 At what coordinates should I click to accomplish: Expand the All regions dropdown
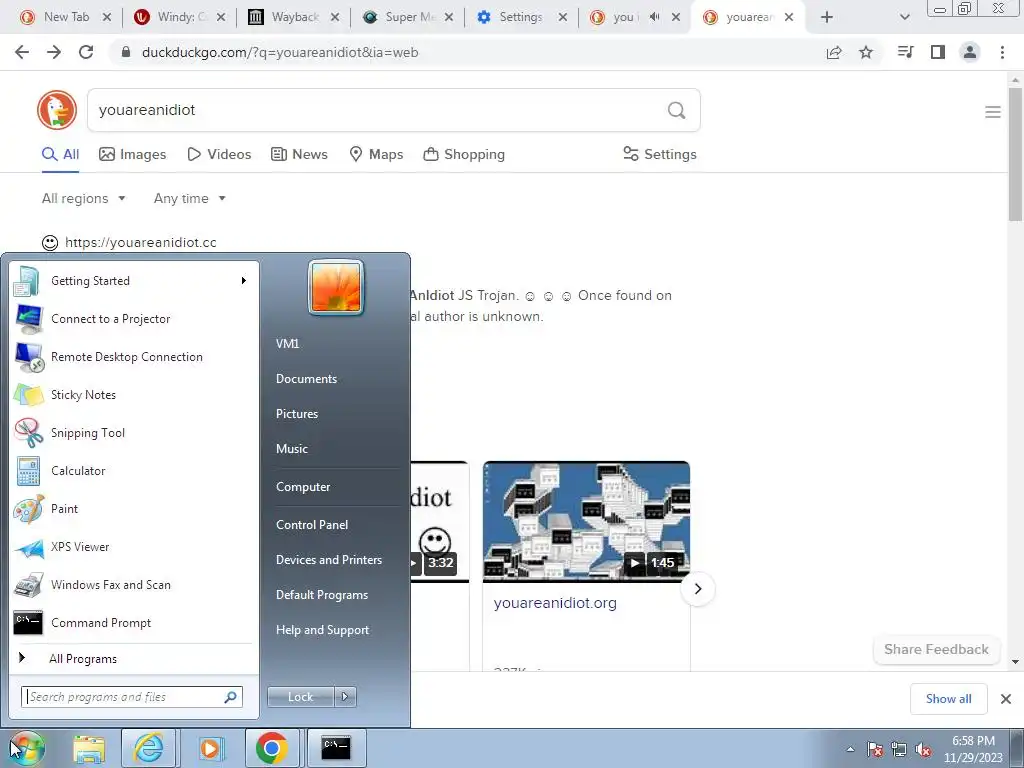(84, 199)
